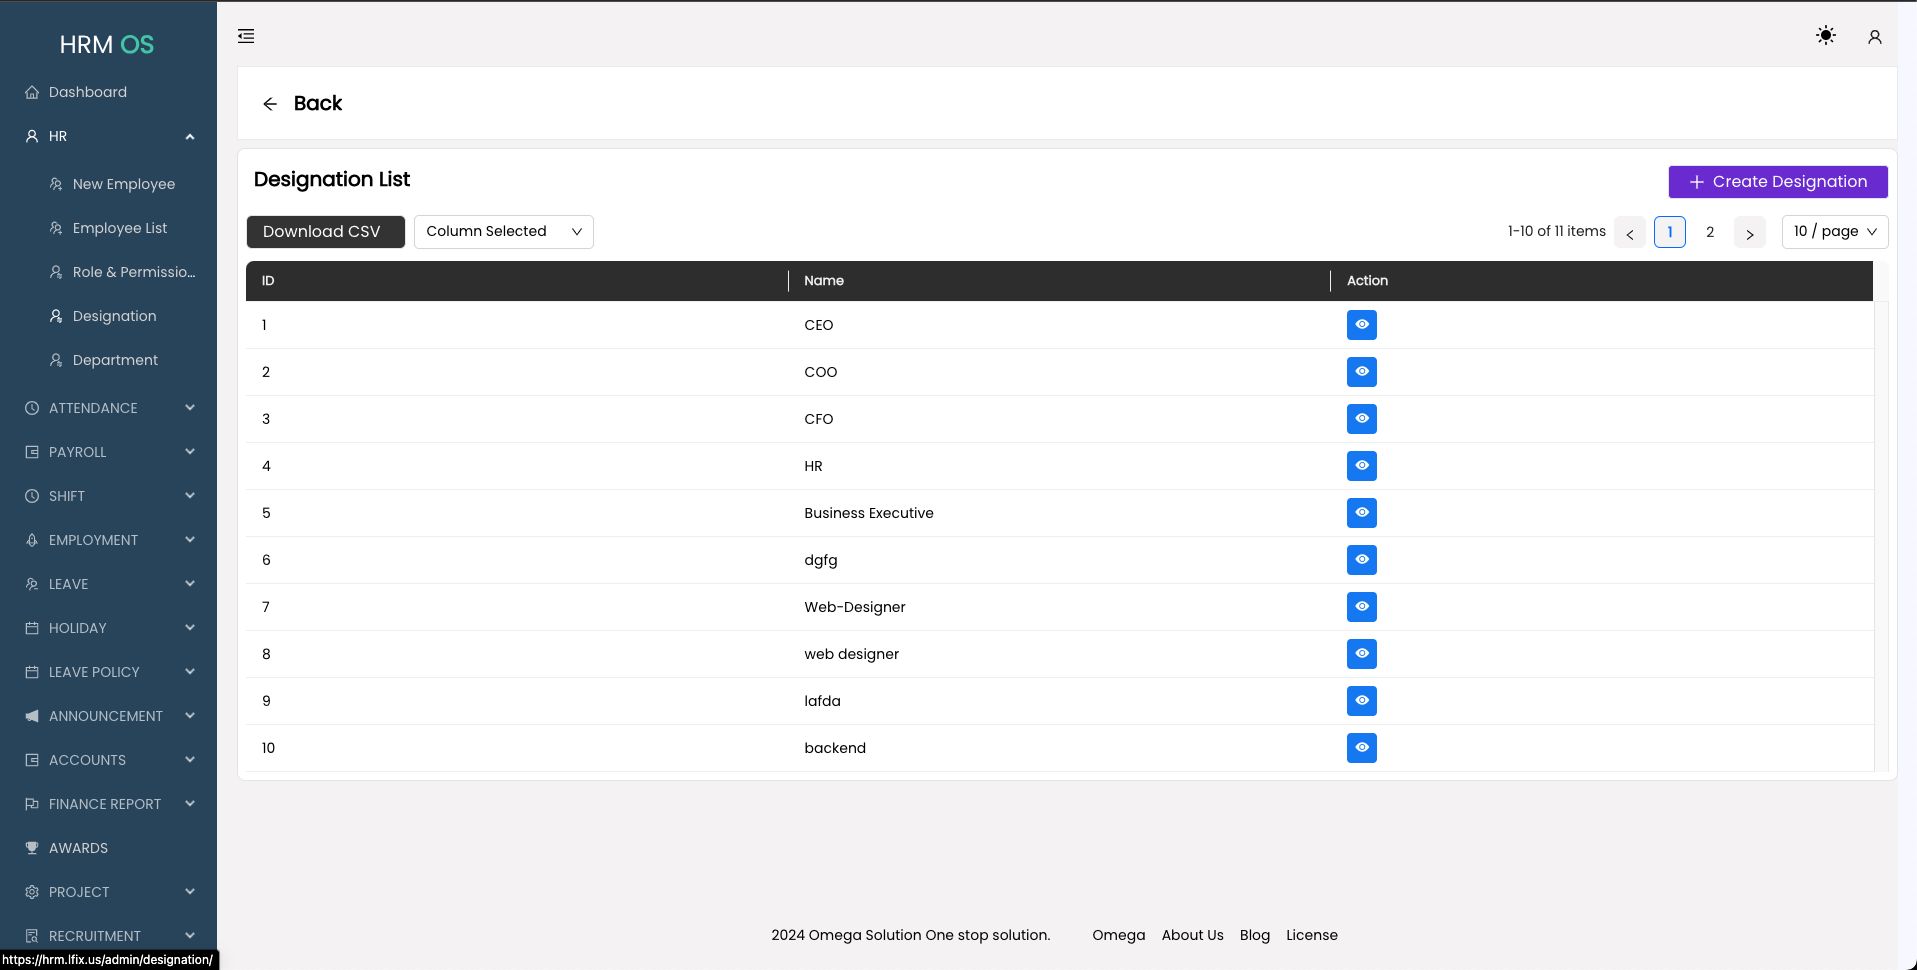Expand the RECRUITMENT section

point(190,936)
